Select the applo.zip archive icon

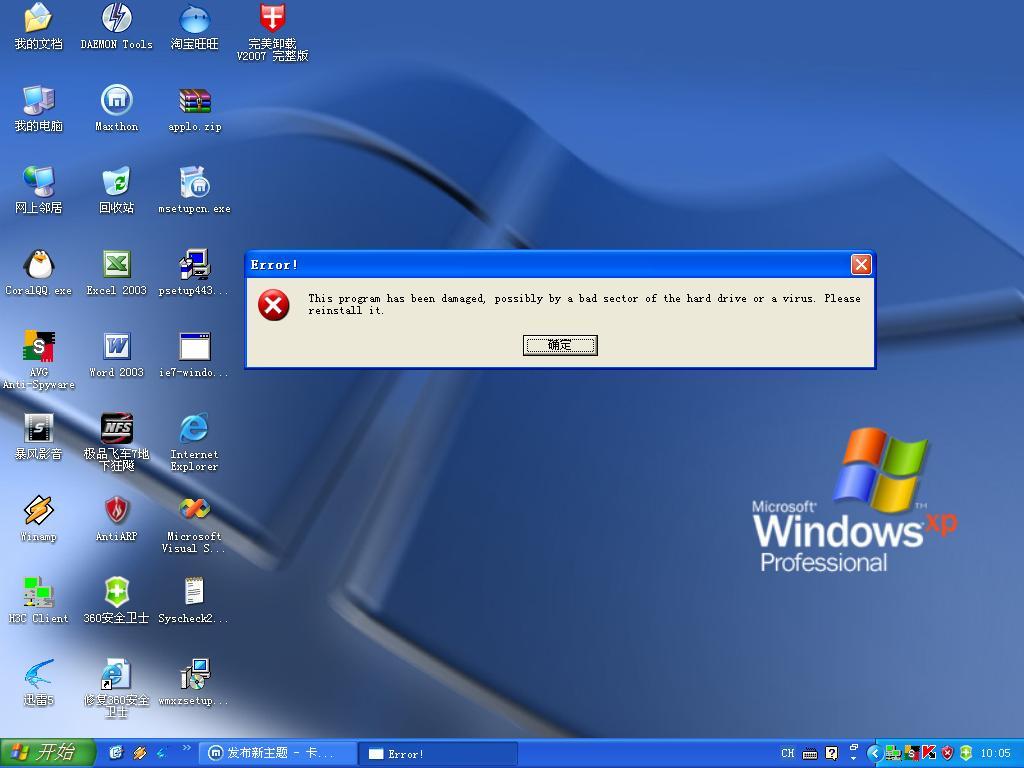[x=194, y=109]
